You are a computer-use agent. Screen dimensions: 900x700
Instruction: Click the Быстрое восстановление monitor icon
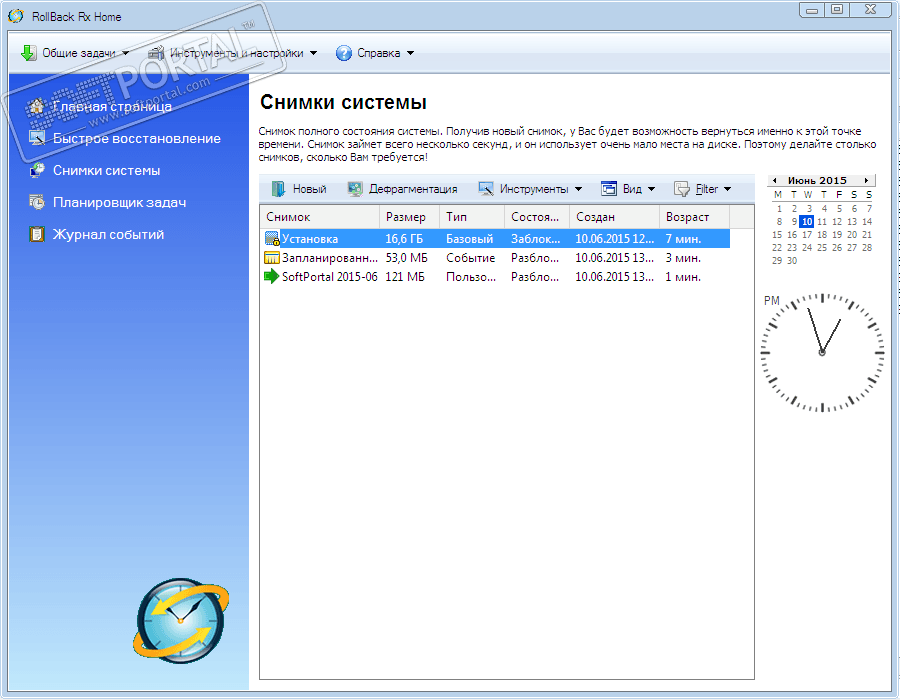tap(37, 138)
